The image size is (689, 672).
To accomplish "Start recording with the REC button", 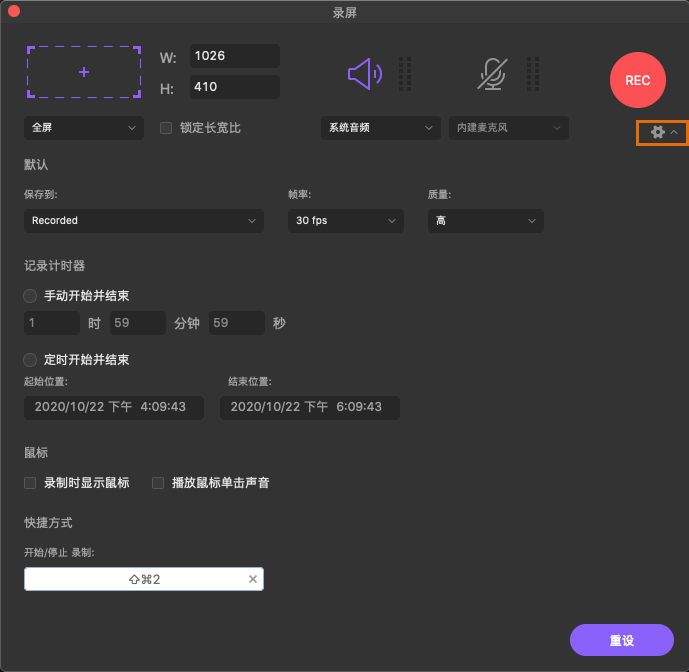I will tap(638, 80).
